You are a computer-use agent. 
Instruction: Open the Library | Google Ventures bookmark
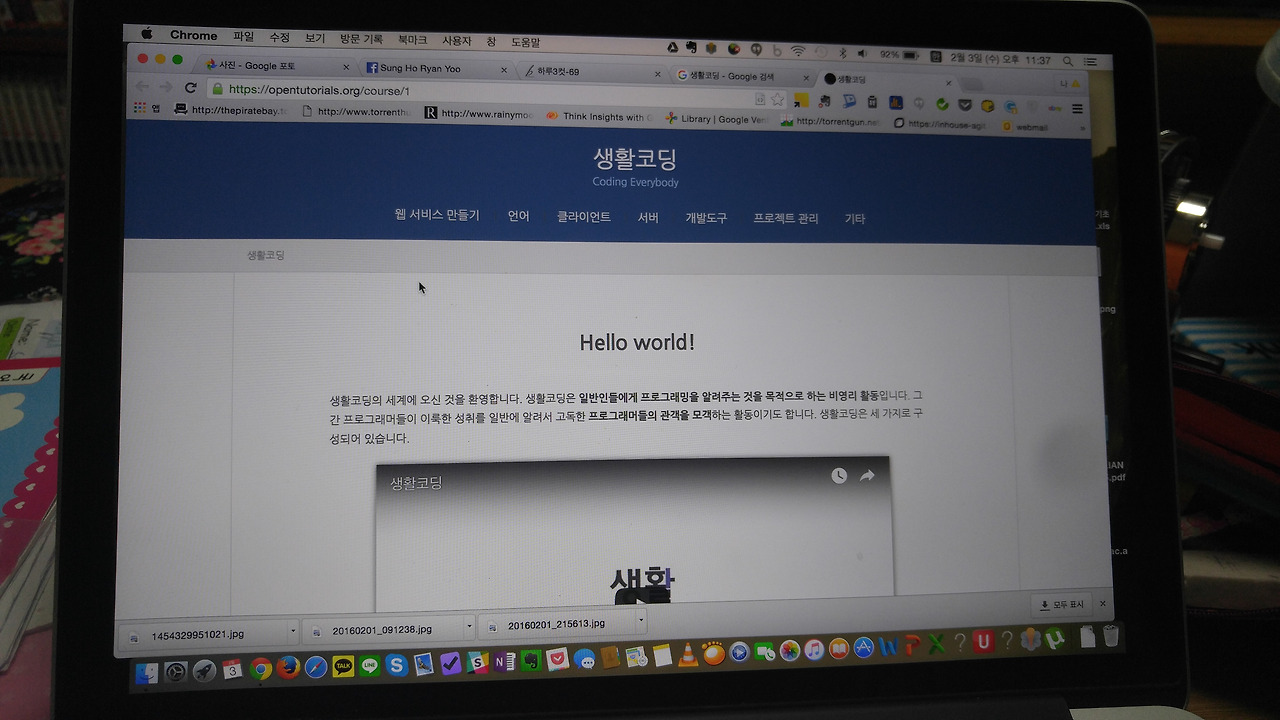click(718, 119)
